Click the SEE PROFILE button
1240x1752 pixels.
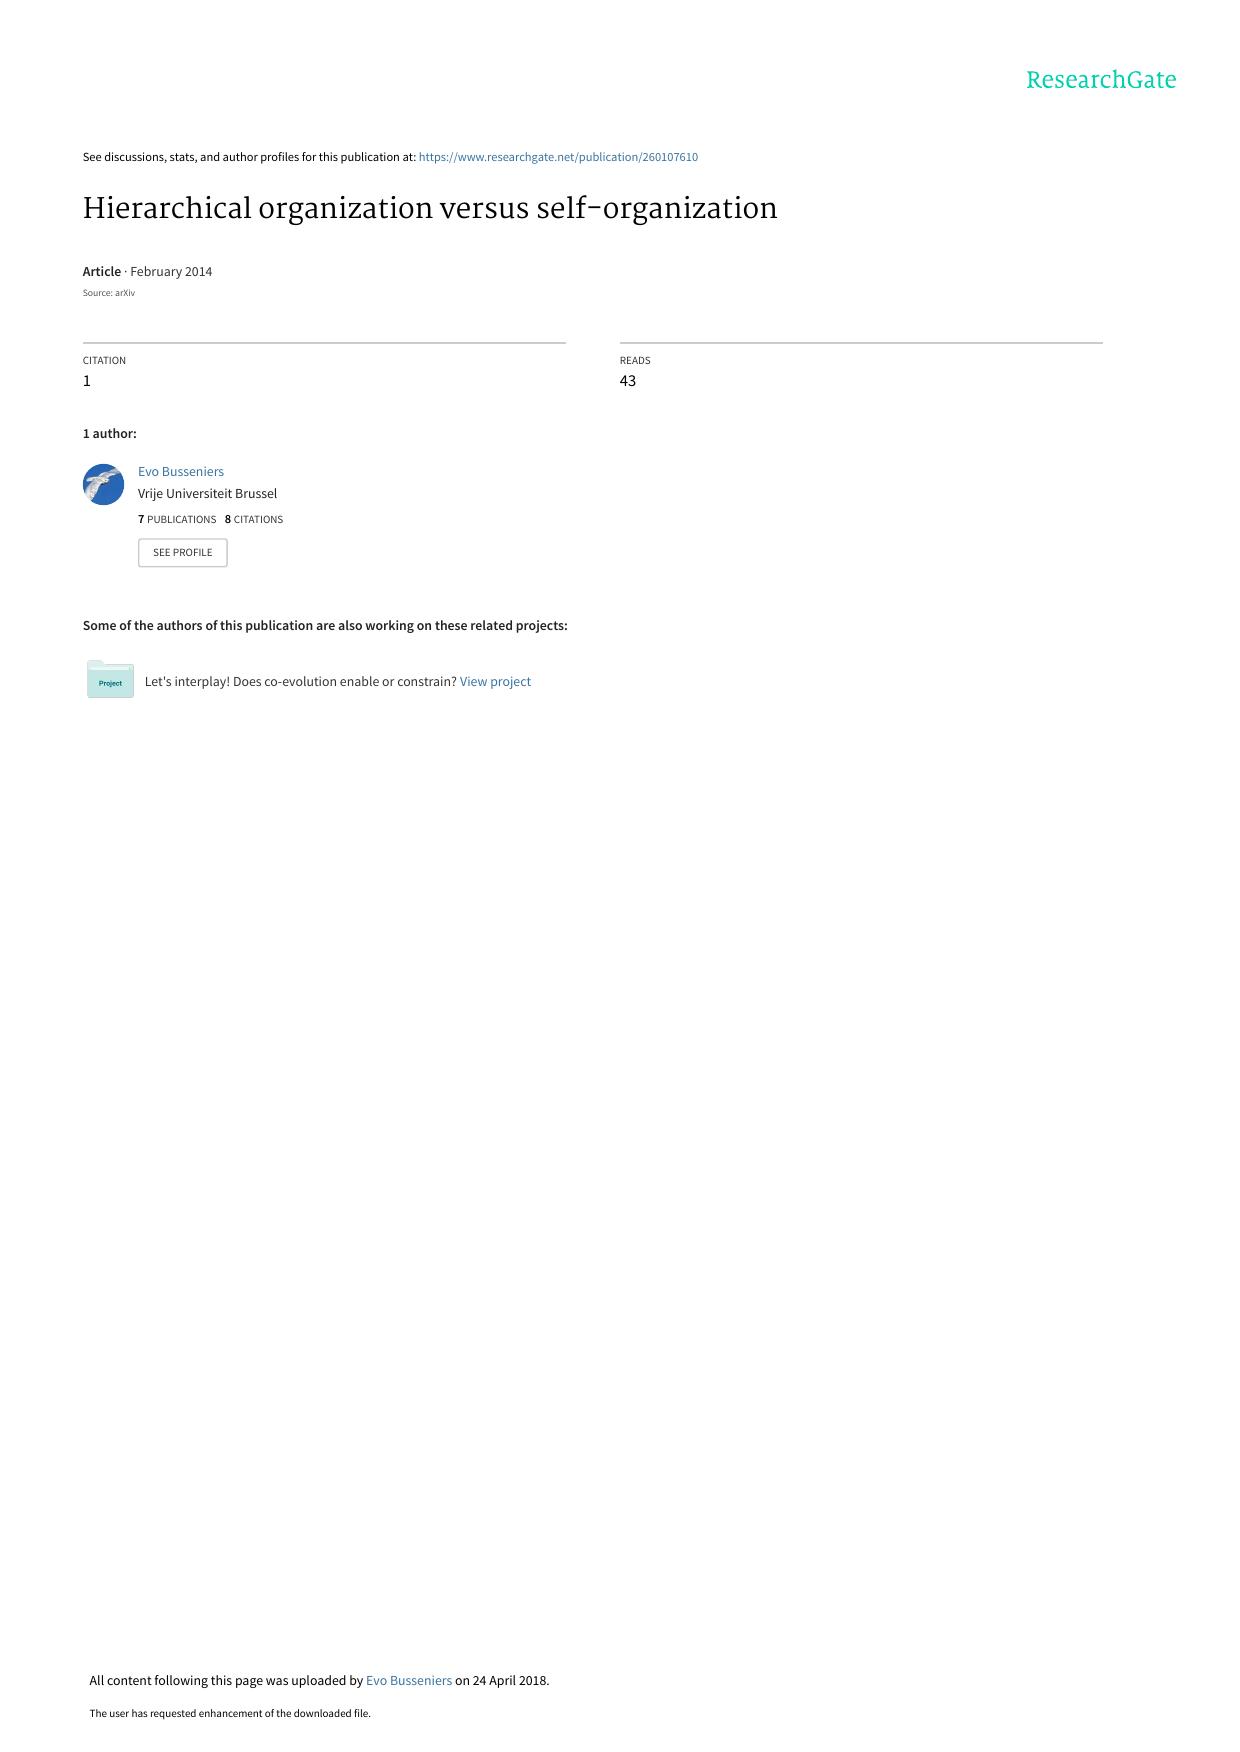click(183, 552)
